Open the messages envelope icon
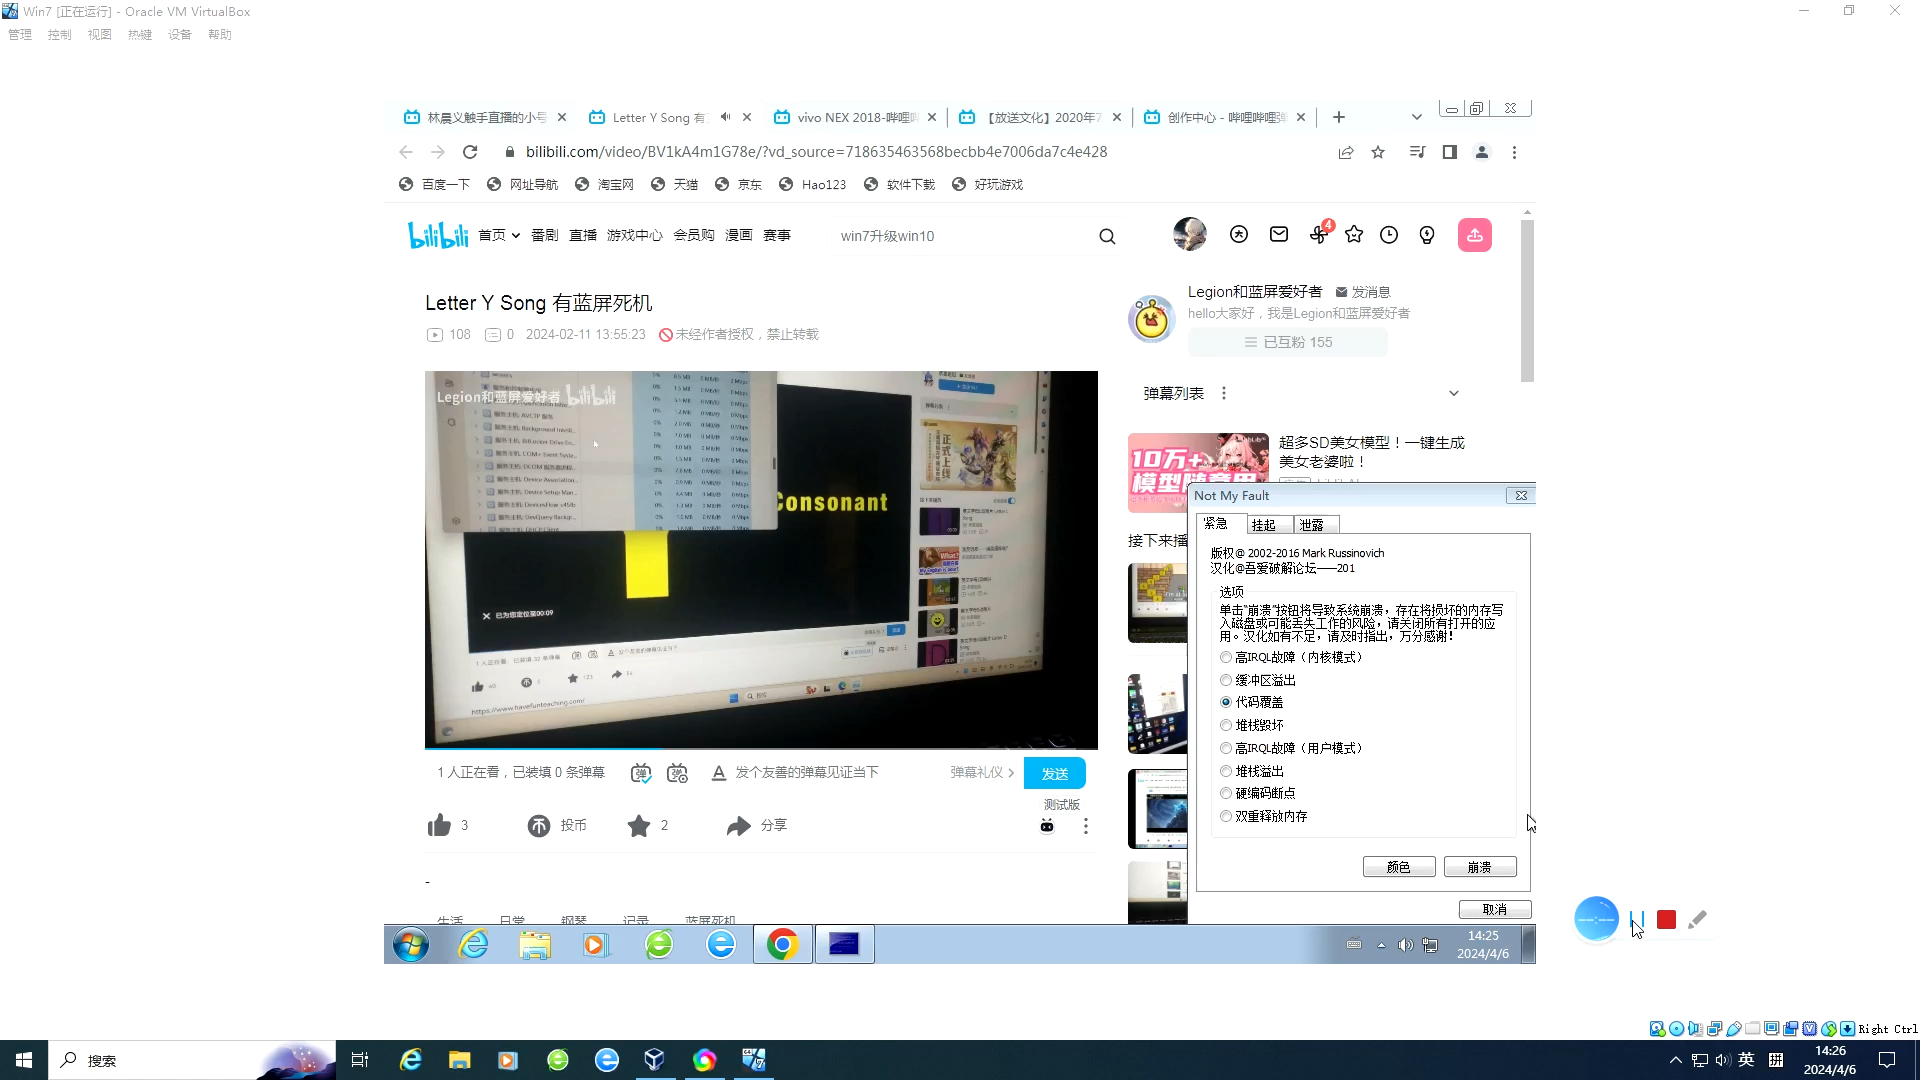 tap(1279, 234)
